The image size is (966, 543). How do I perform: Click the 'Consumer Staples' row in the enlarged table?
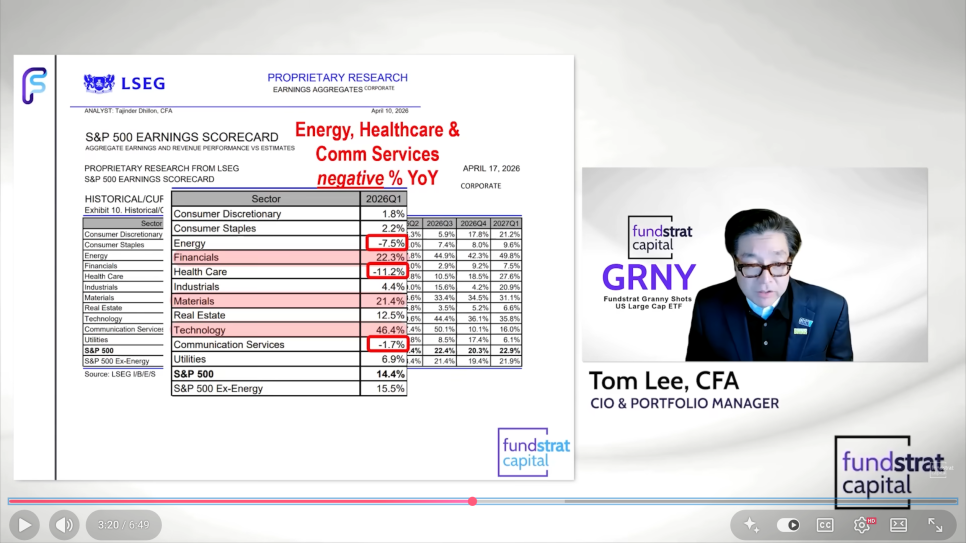[x=289, y=228]
